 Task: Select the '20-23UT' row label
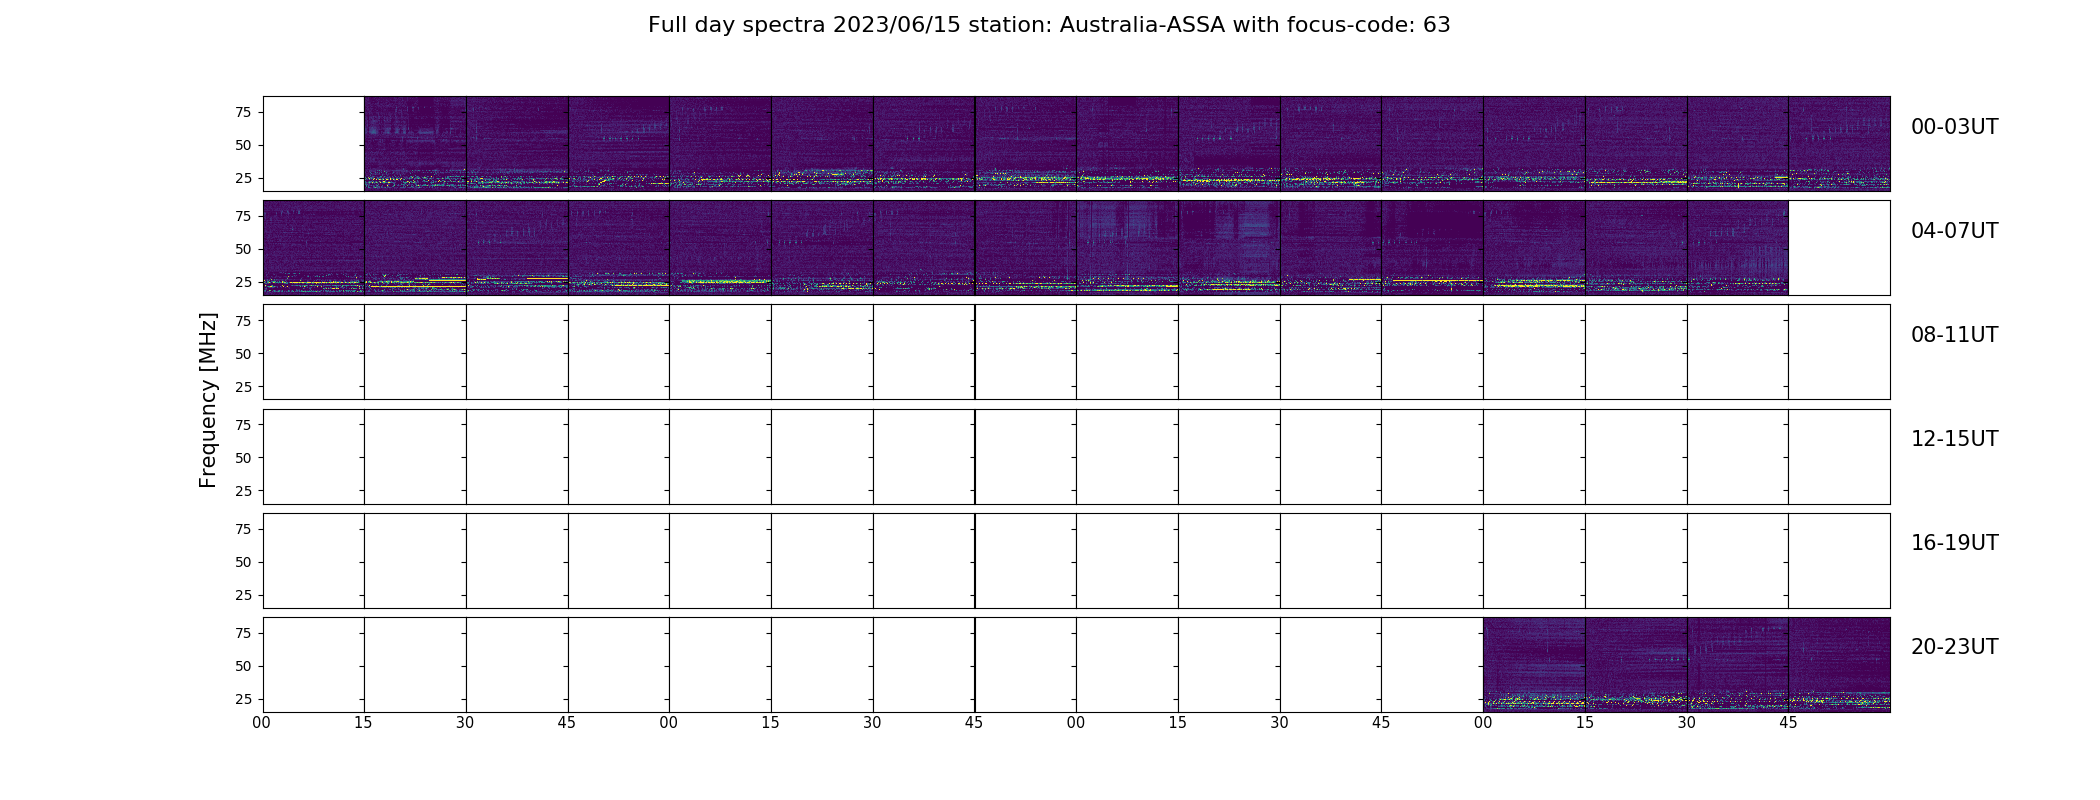(x=1954, y=647)
